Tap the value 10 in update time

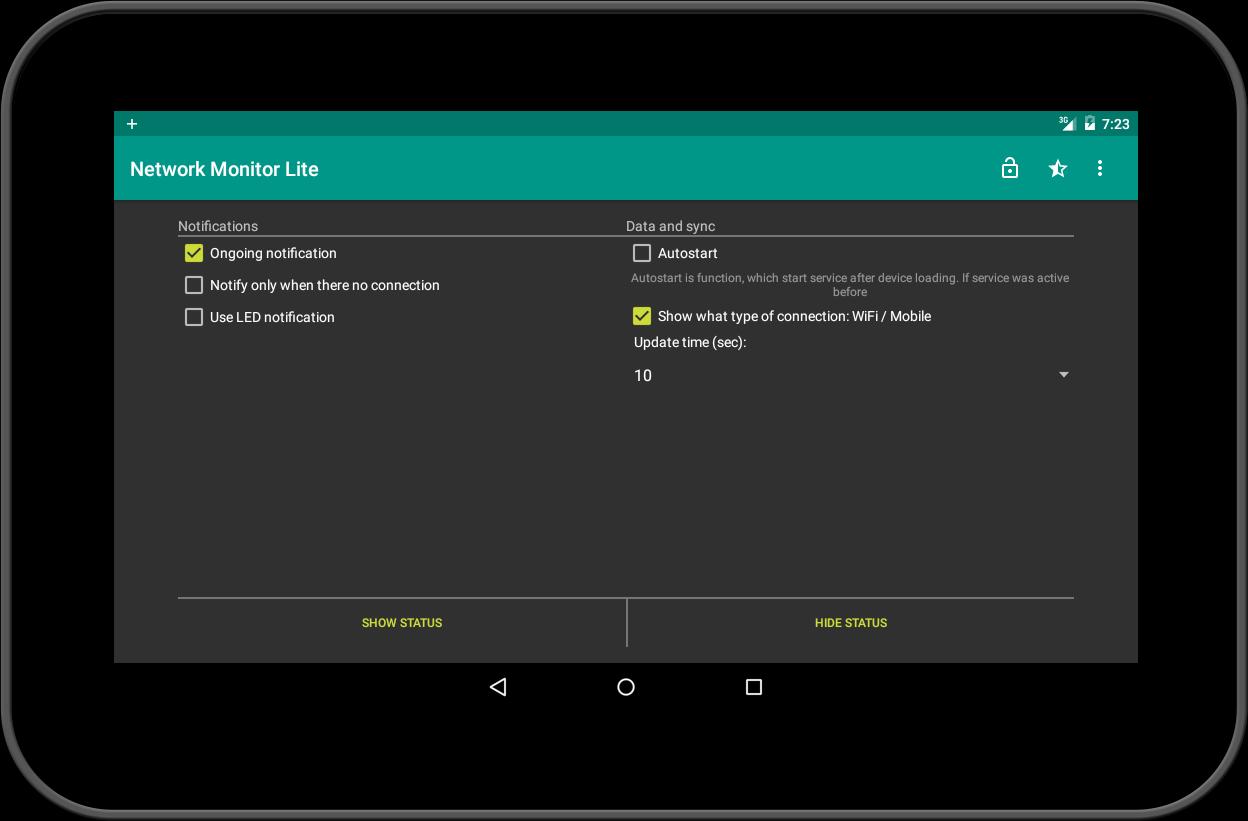643,375
